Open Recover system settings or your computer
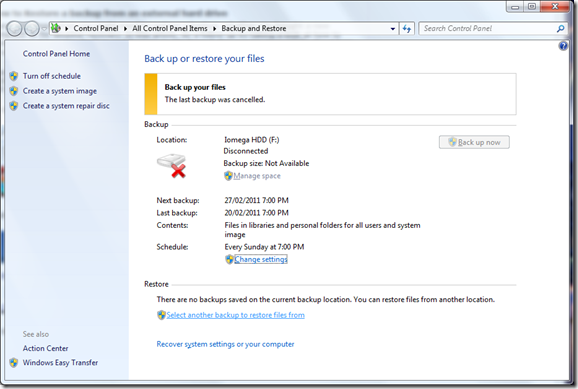 [x=225, y=344]
